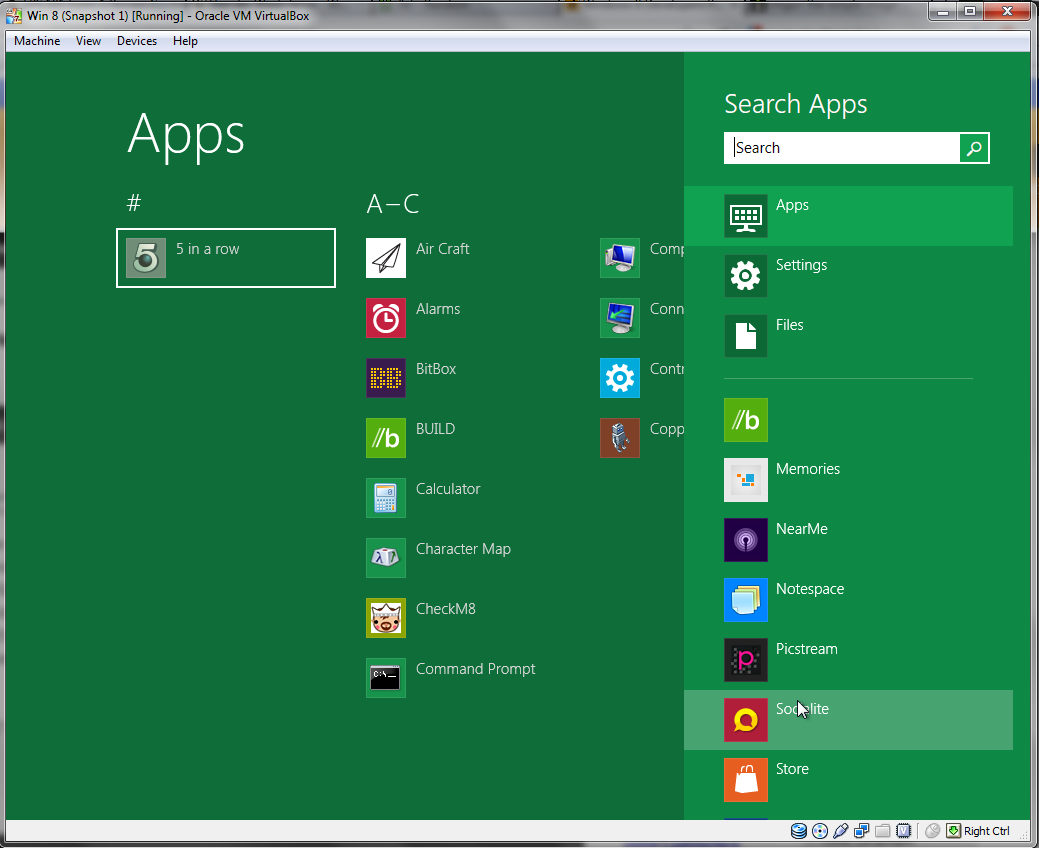Open the Control Panel gear icon

620,378
